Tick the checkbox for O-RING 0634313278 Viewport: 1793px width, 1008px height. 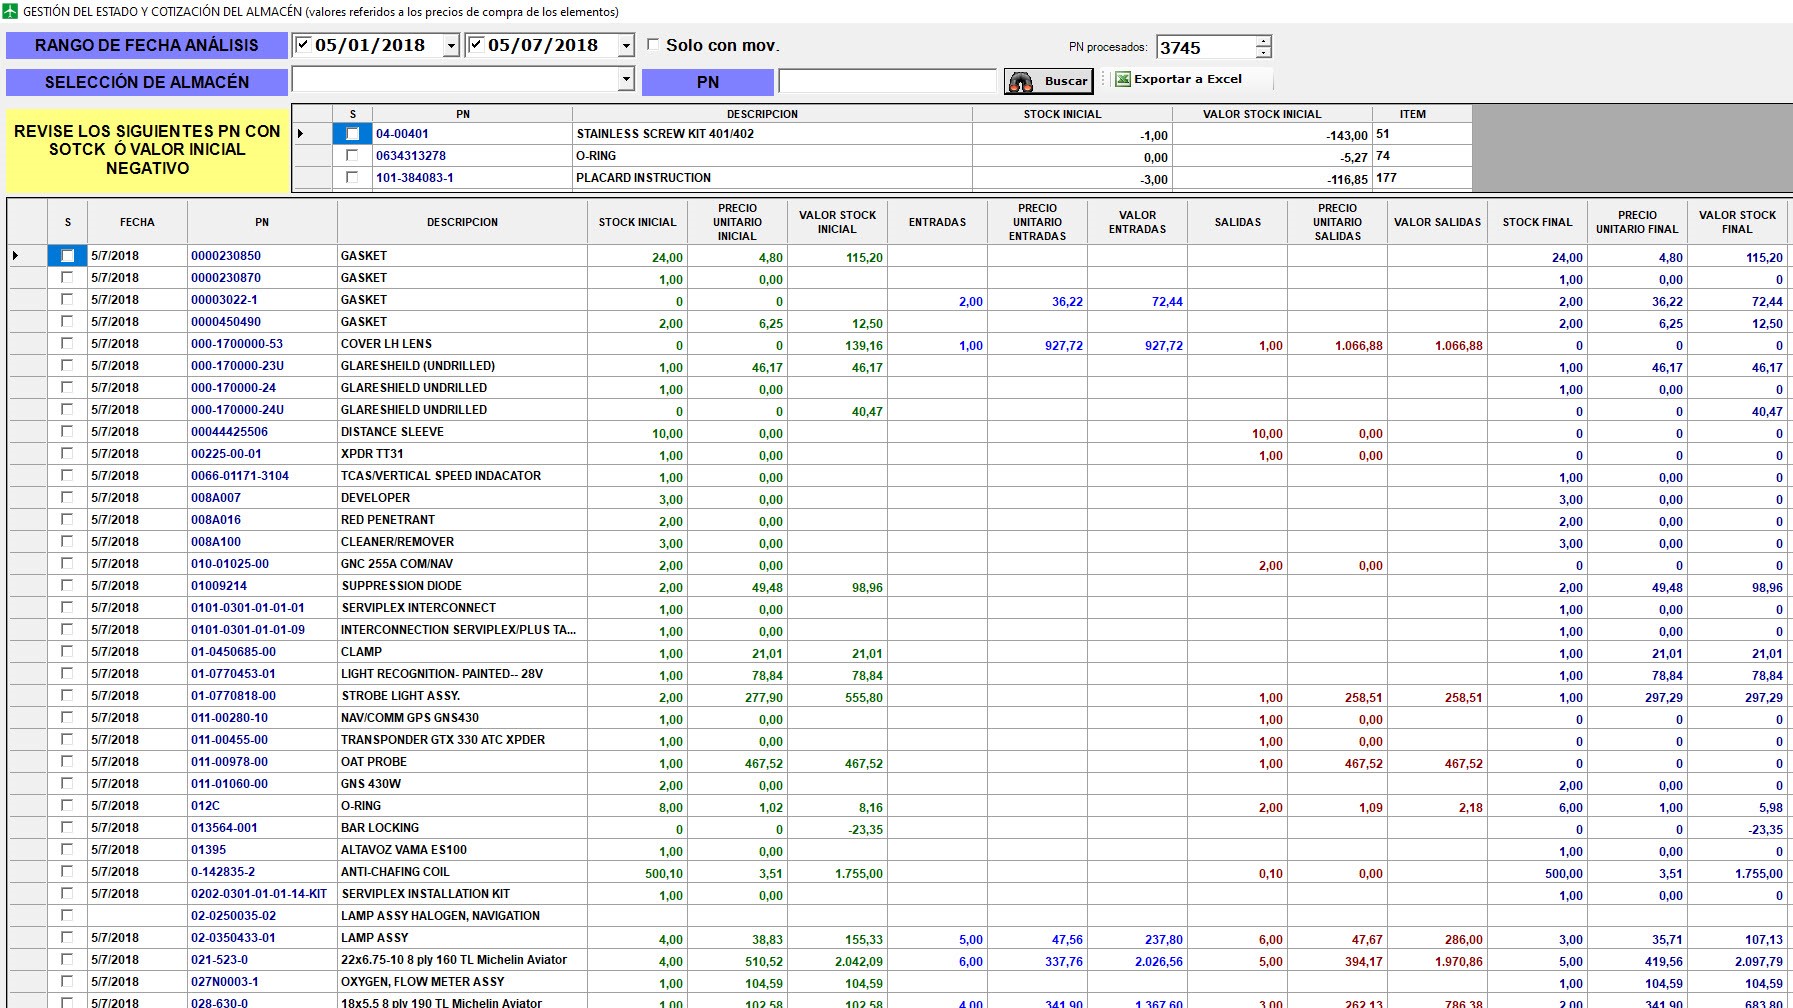[352, 156]
